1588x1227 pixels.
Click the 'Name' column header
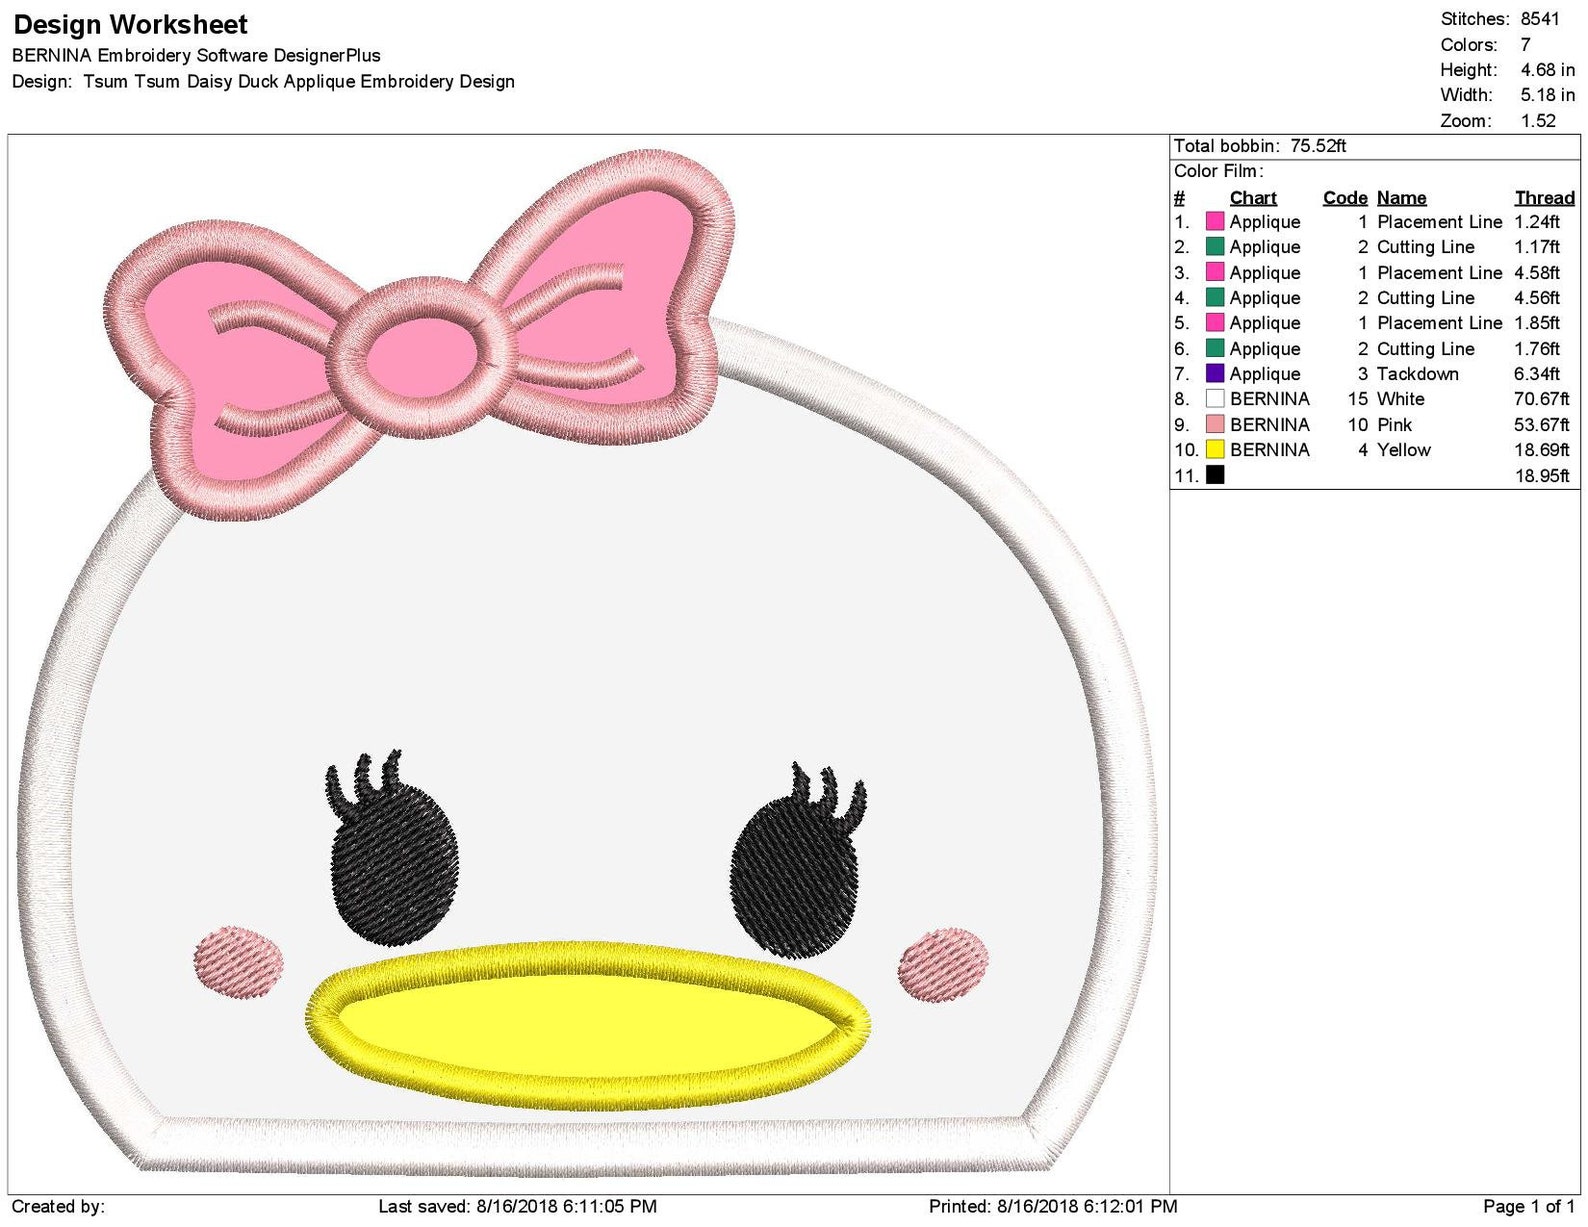(1402, 198)
